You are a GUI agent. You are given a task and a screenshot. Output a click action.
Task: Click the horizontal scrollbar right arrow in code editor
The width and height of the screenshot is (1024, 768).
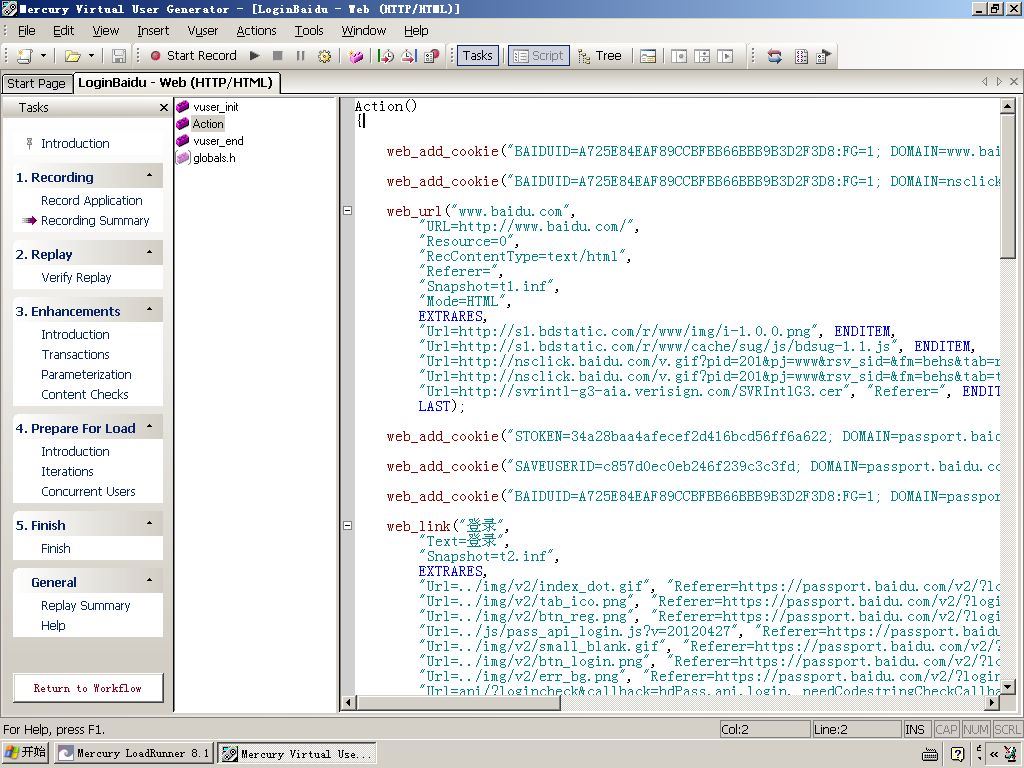pyautogui.click(x=993, y=703)
